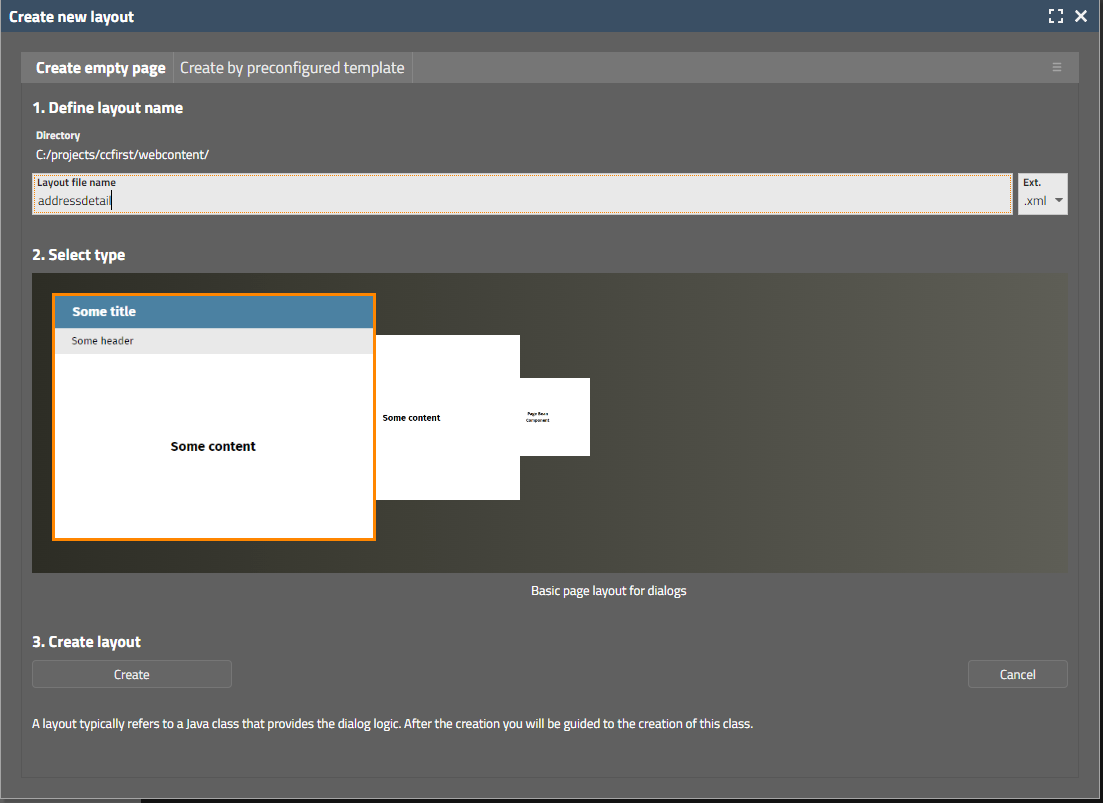Open Create by preconfigured template tab
The width and height of the screenshot is (1103, 803).
point(292,68)
